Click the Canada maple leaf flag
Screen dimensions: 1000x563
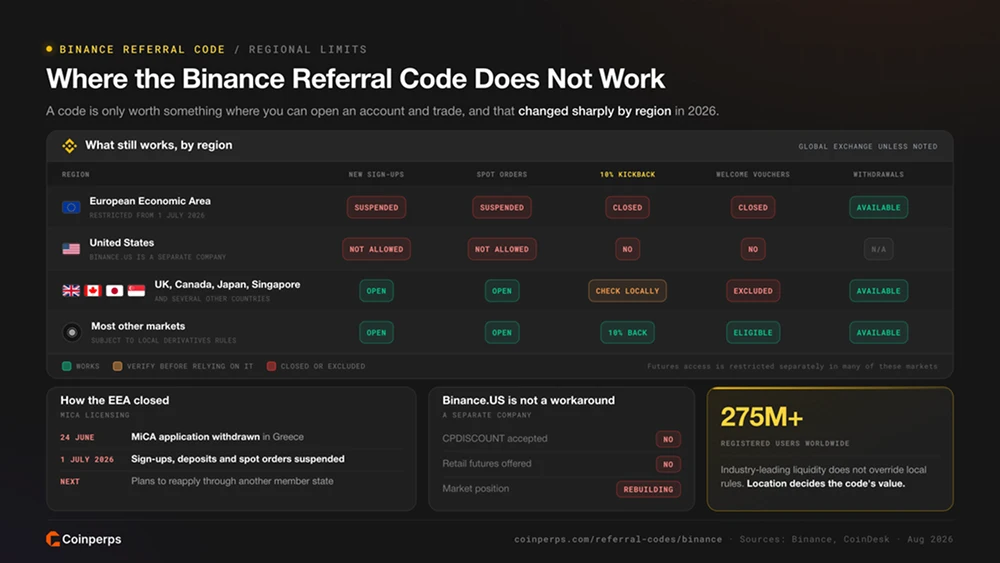tap(93, 291)
